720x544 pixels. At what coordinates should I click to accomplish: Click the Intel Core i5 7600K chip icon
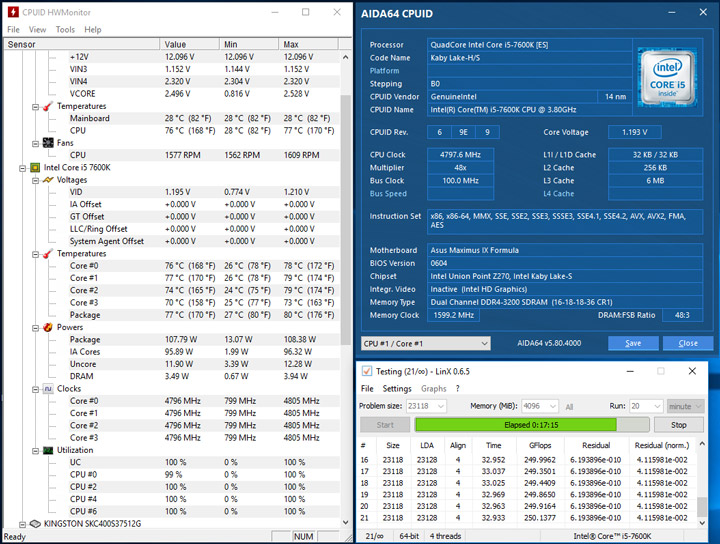click(x=35, y=168)
